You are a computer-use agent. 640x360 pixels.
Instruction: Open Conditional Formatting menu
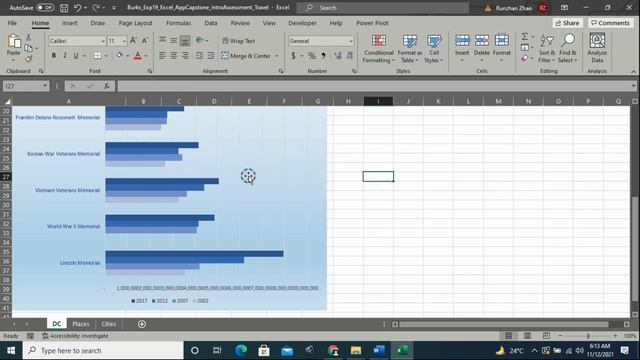379,49
